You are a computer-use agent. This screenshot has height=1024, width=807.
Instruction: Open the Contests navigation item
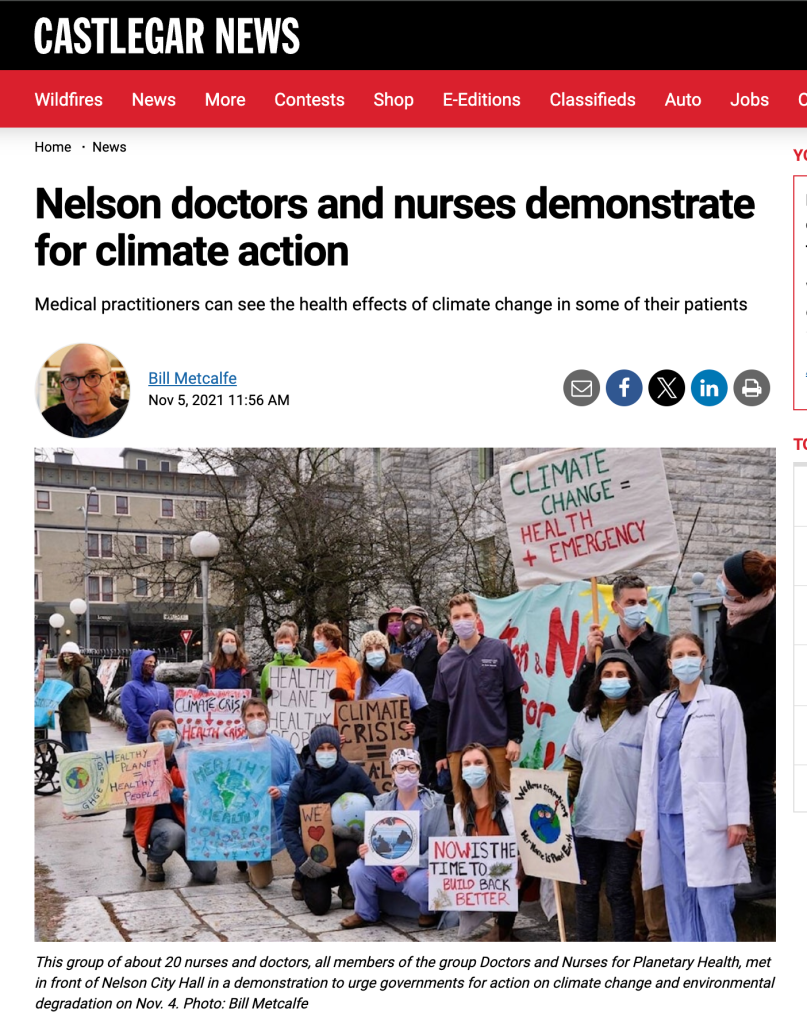pyautogui.click(x=309, y=99)
